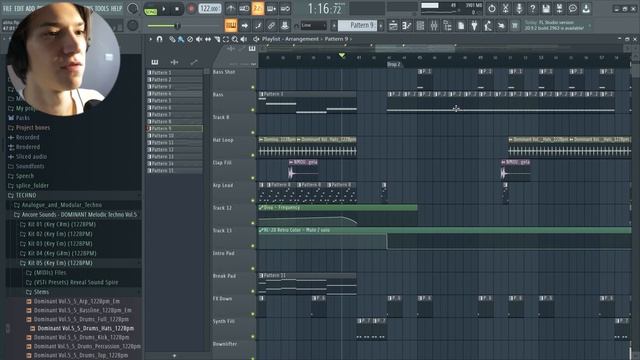Click the main pitch knob under the volume knob
The width and height of the screenshot is (640, 360).
tap(133, 25)
